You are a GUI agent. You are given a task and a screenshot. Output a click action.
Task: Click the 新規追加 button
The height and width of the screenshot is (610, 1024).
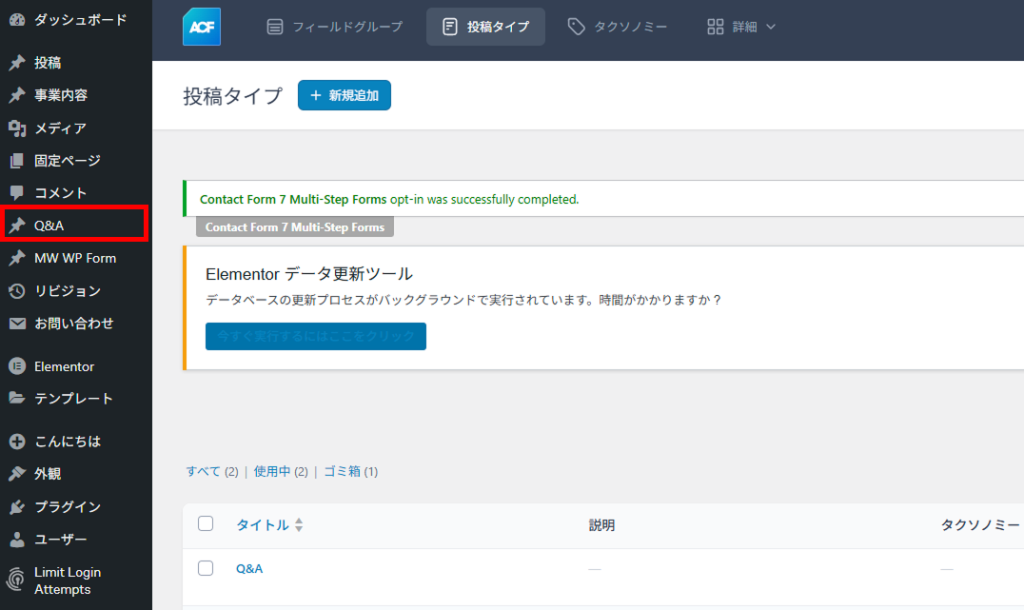tap(344, 95)
